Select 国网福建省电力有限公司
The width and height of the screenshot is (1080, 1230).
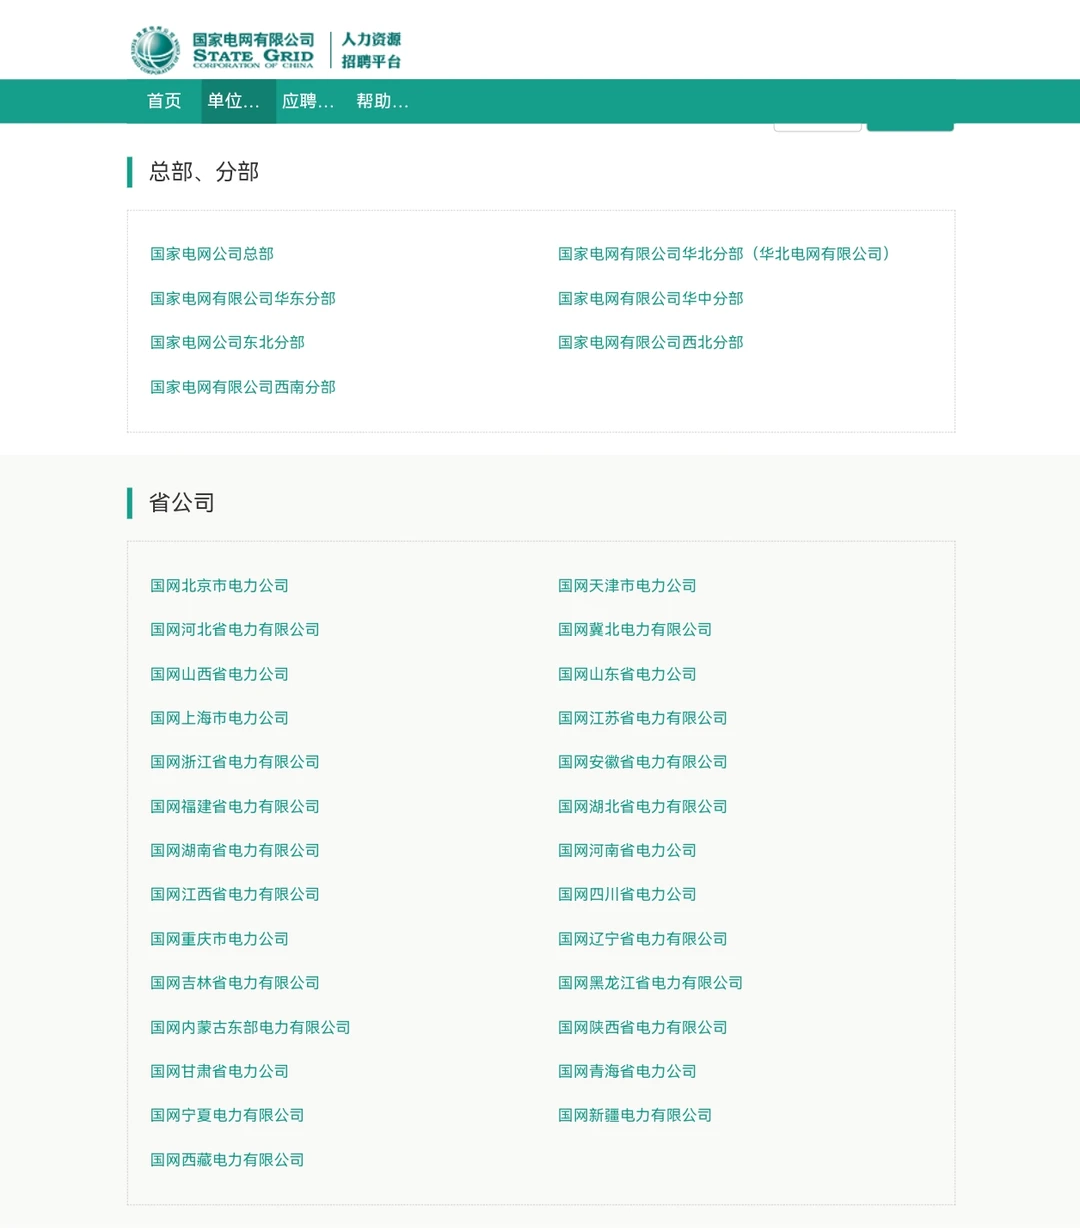[235, 806]
